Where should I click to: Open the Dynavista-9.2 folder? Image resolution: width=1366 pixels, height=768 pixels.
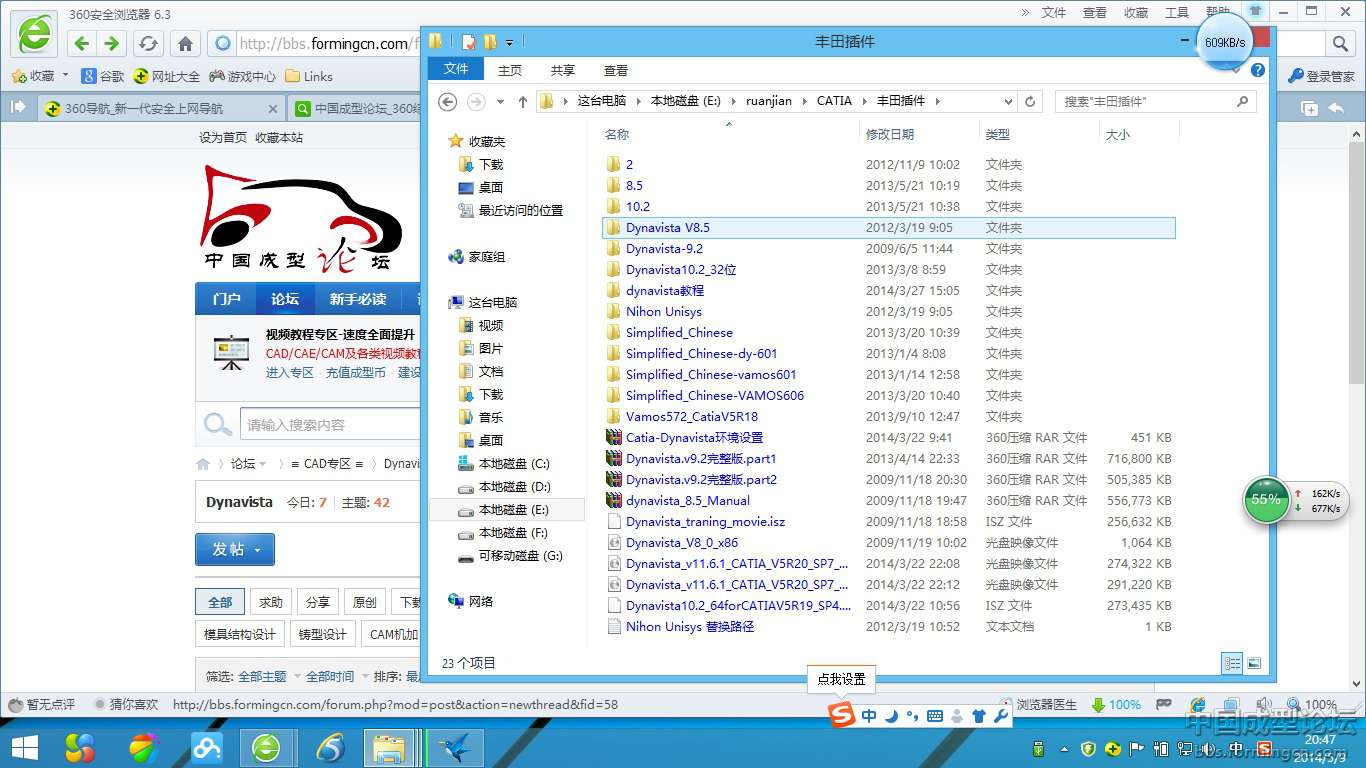(x=664, y=248)
